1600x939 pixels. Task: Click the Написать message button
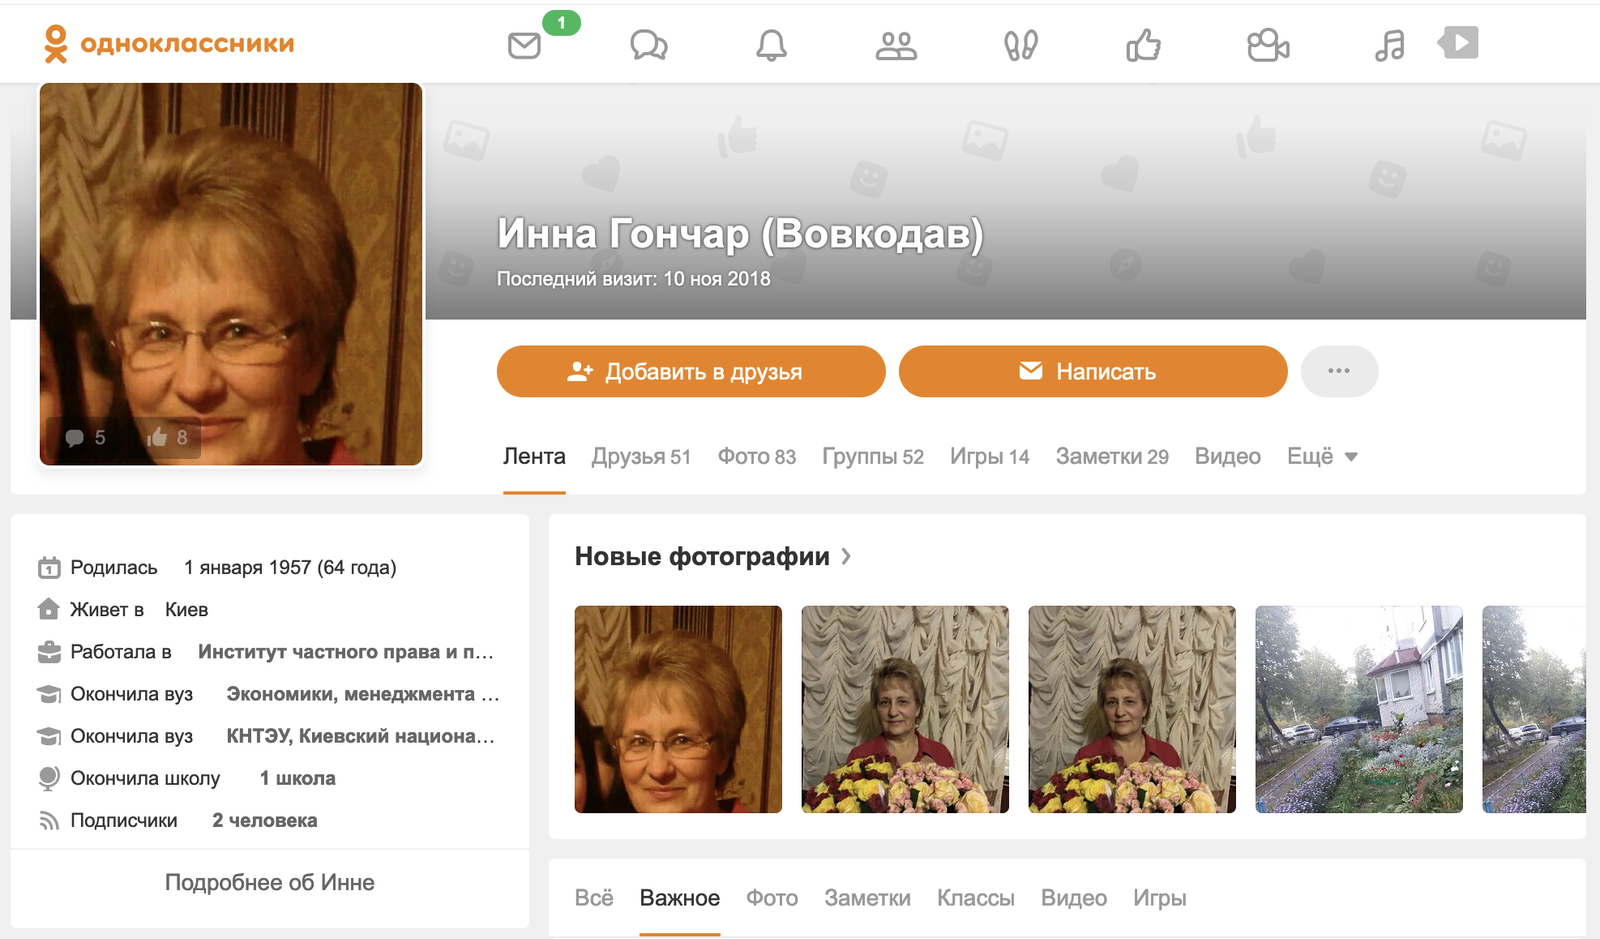(1092, 371)
